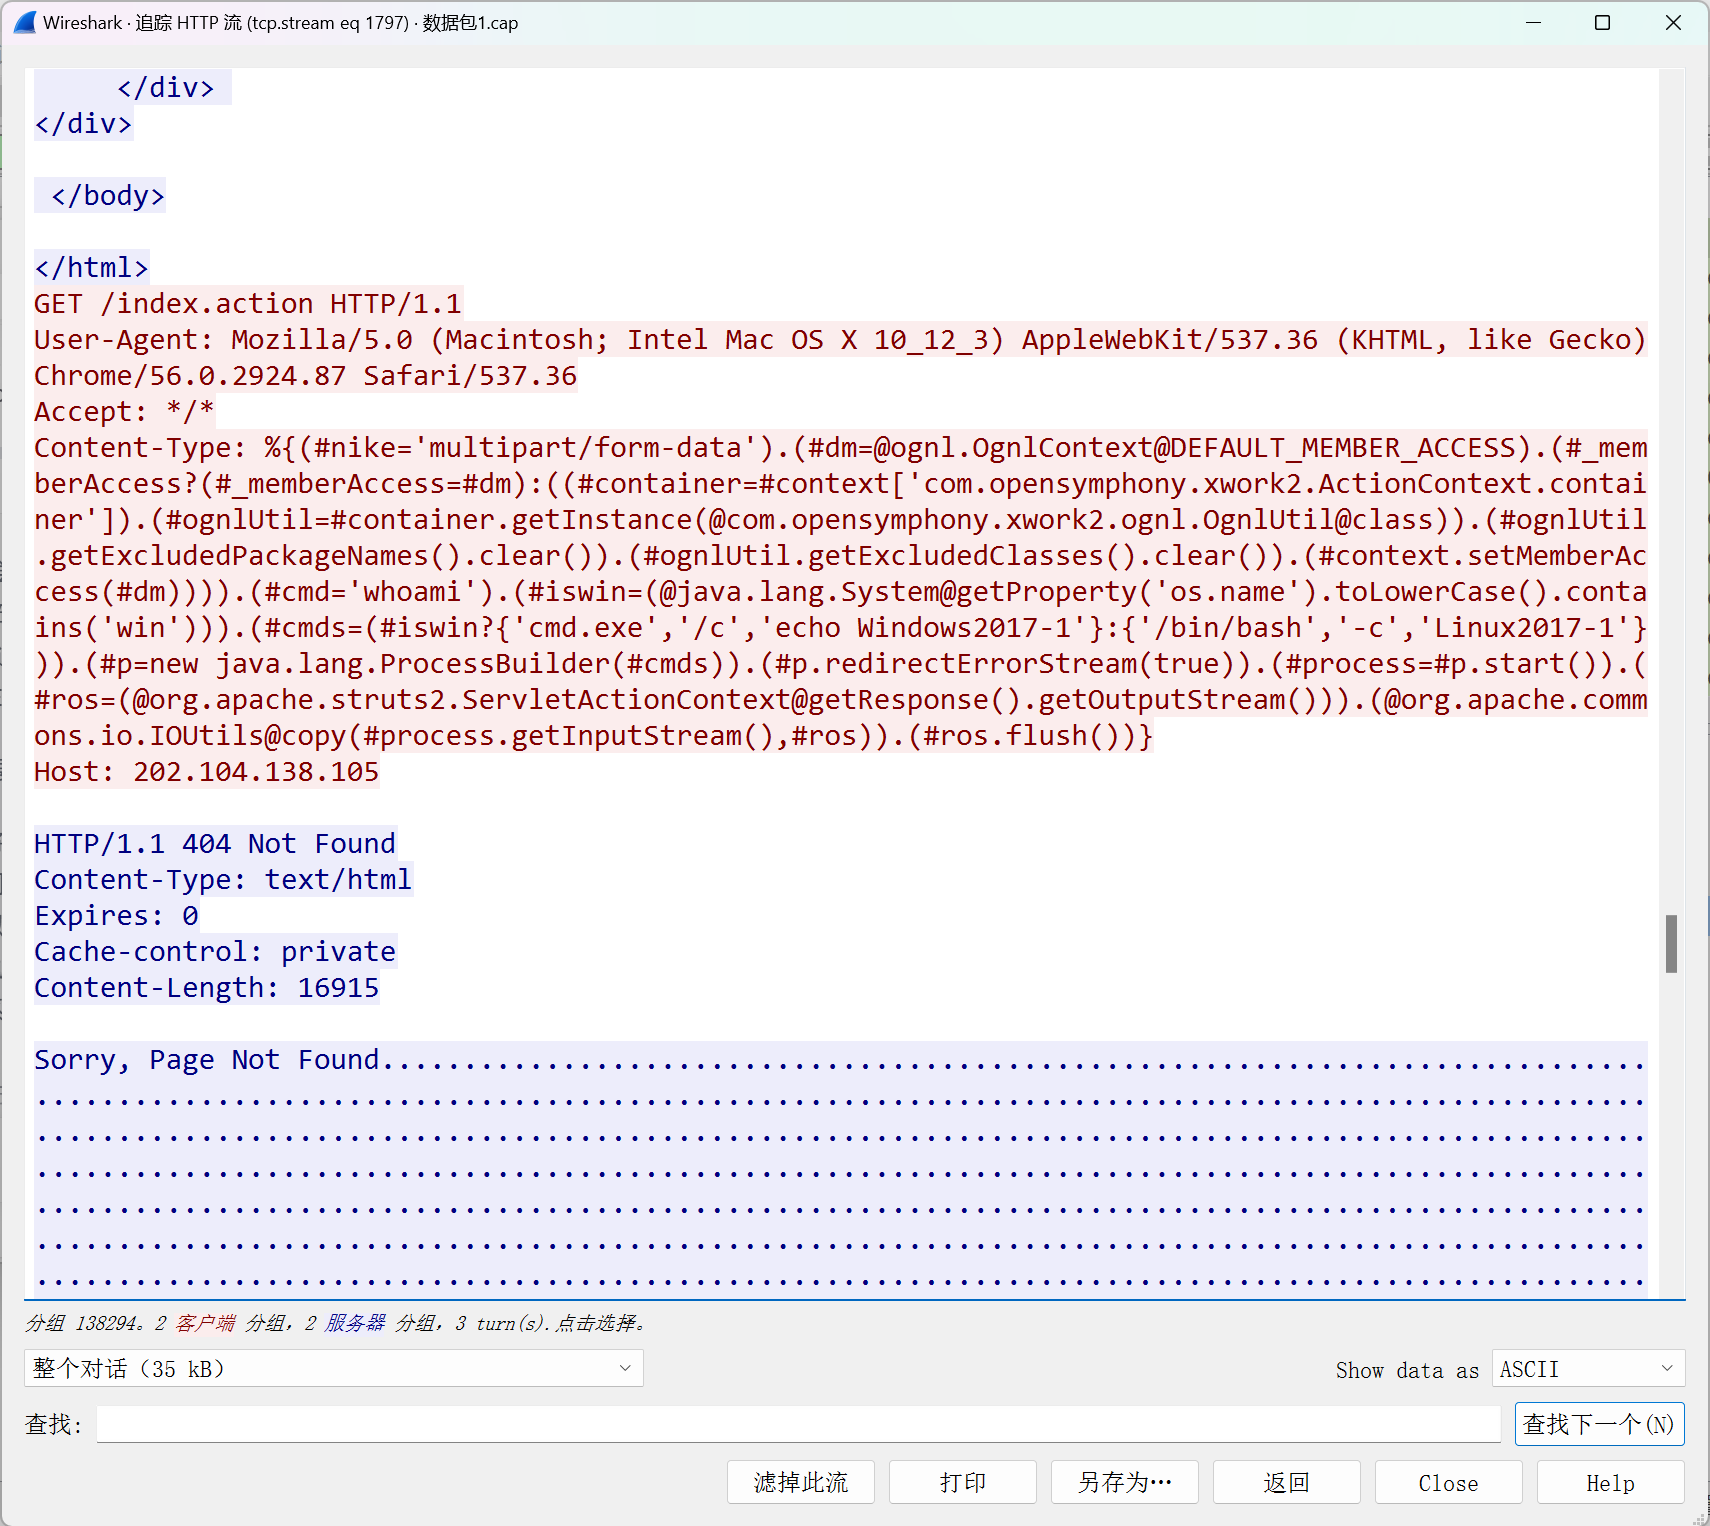1710x1526 pixels.
Task: Click the 'Cache-control: private' line
Action: [x=215, y=952]
